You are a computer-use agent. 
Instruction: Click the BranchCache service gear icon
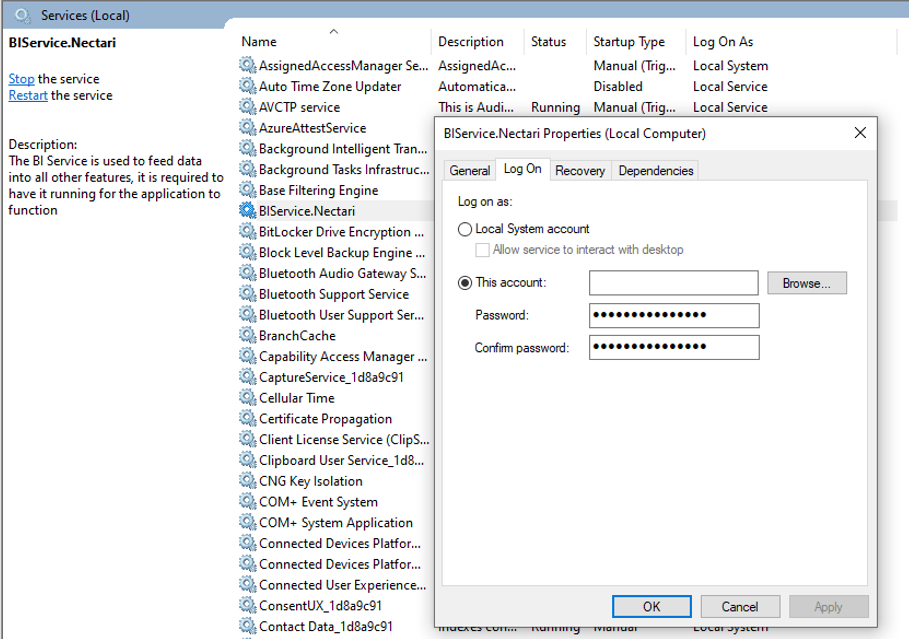click(247, 336)
